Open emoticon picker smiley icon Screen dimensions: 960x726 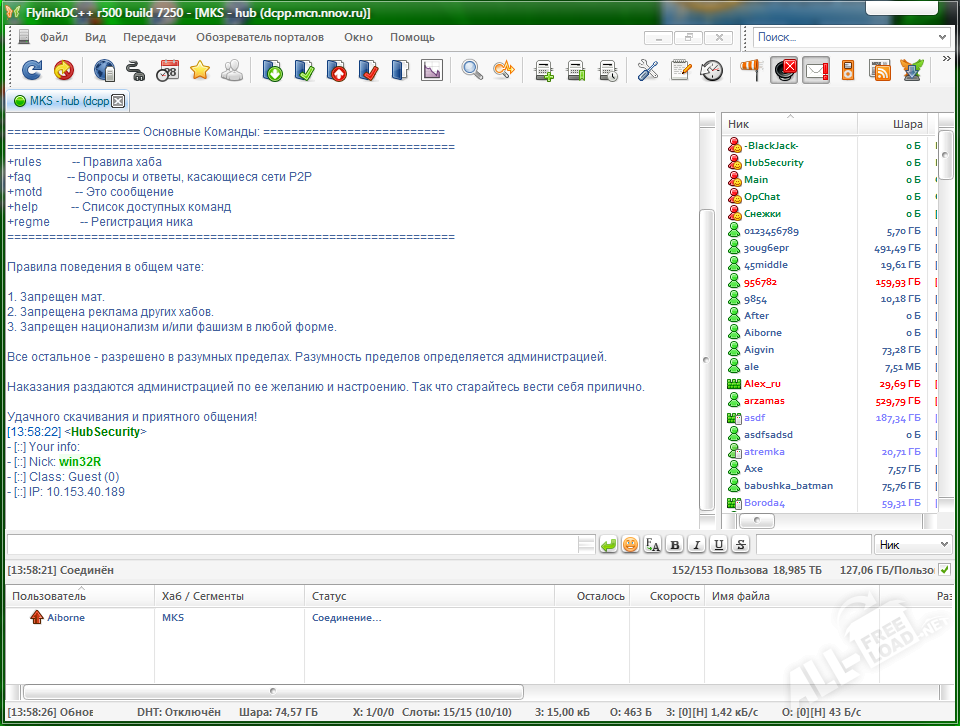click(630, 544)
